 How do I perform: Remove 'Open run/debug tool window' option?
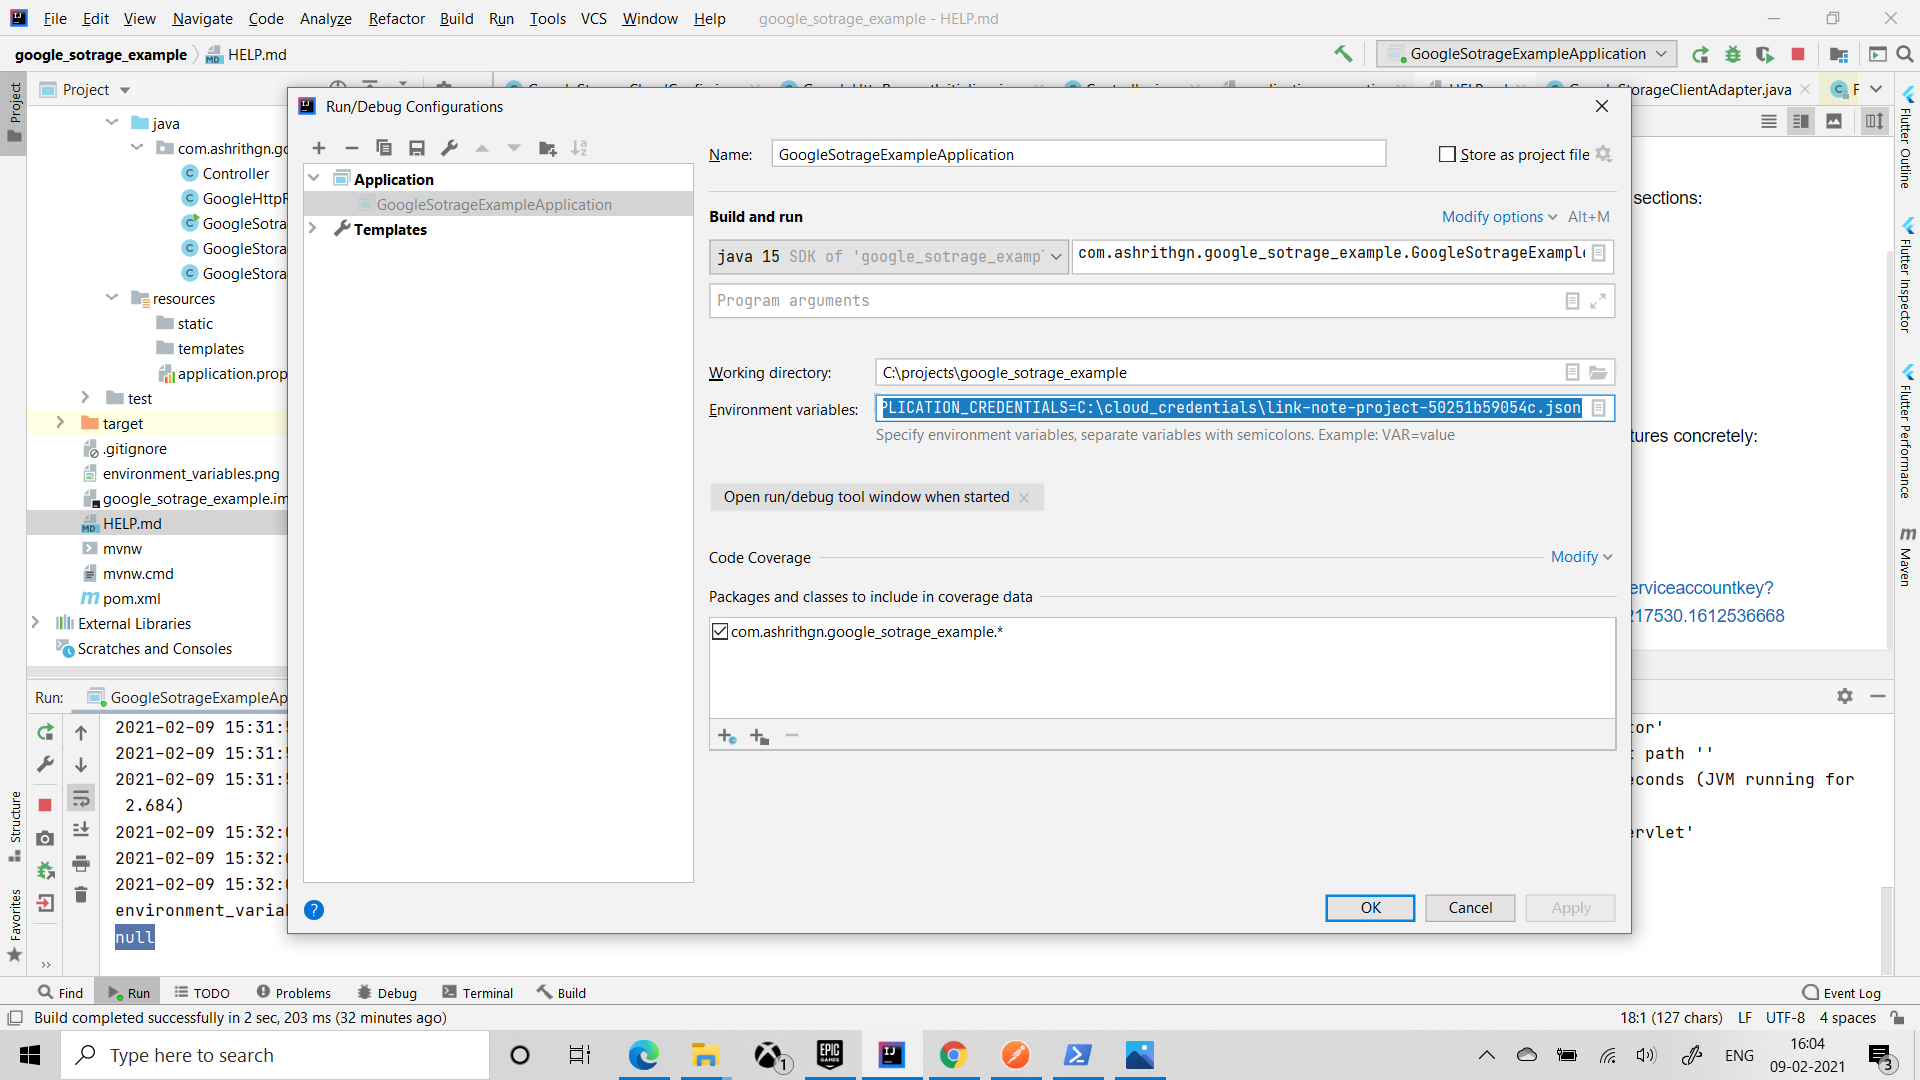tap(1024, 498)
